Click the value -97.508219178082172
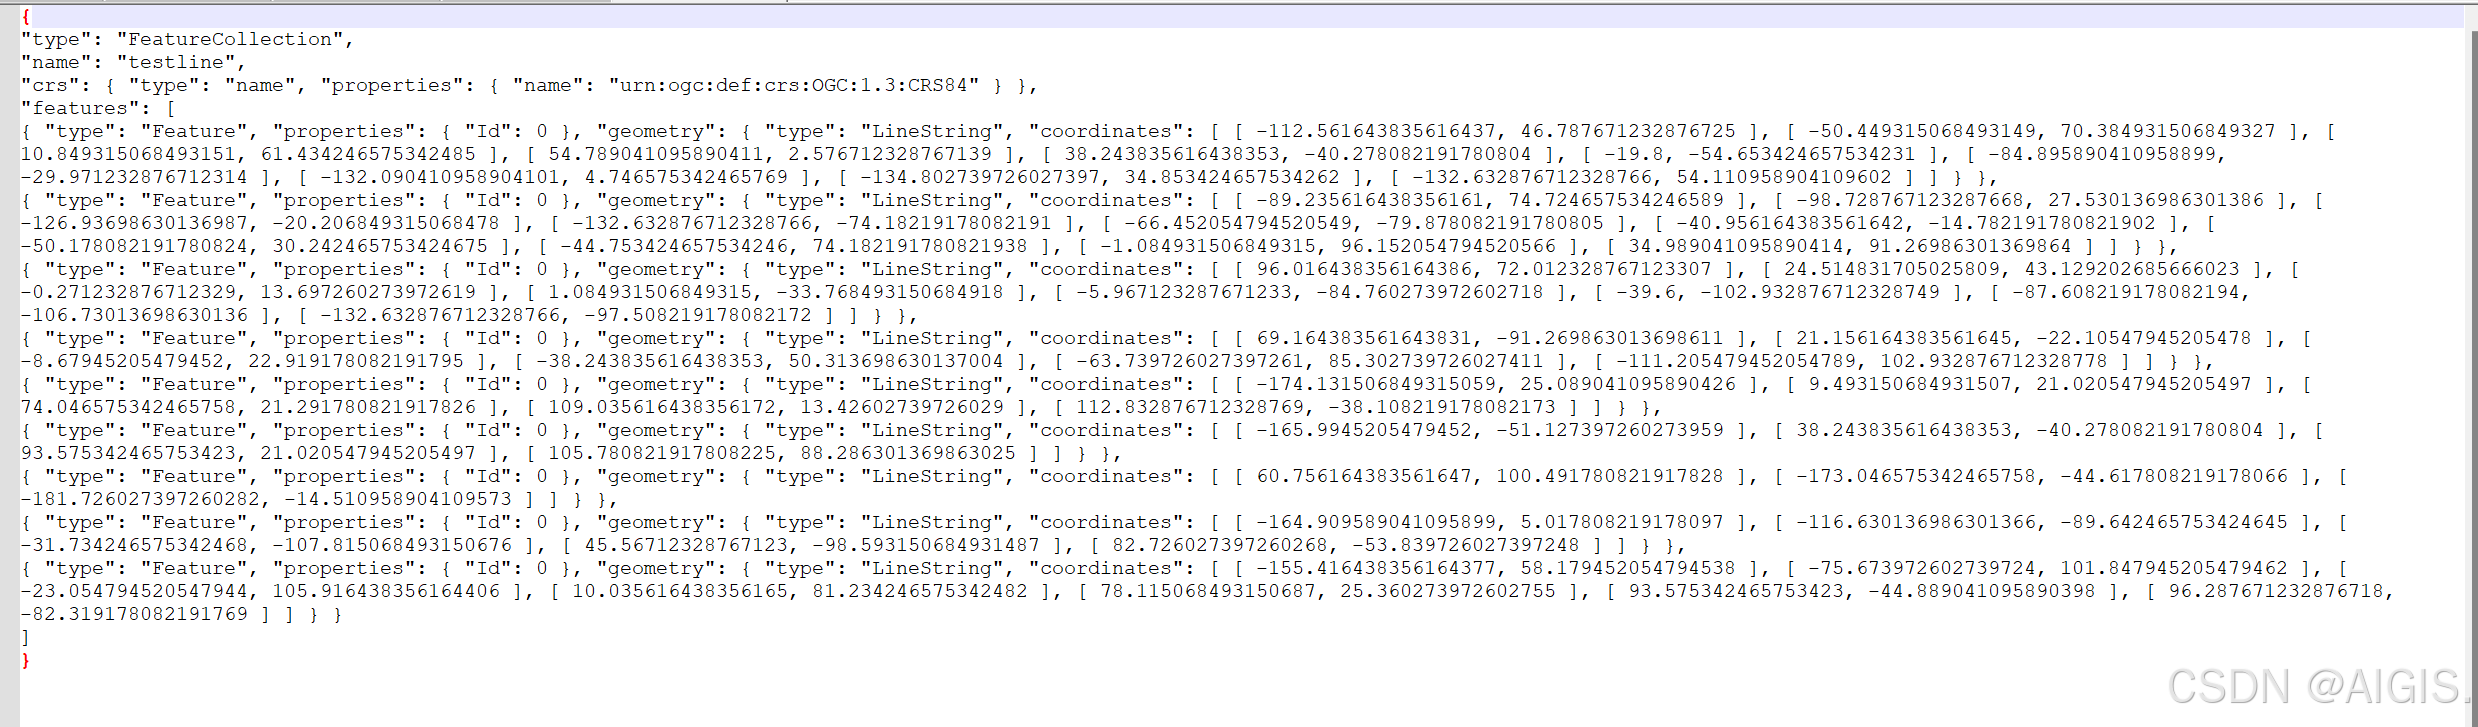Viewport: 2478px width, 727px height. point(698,315)
